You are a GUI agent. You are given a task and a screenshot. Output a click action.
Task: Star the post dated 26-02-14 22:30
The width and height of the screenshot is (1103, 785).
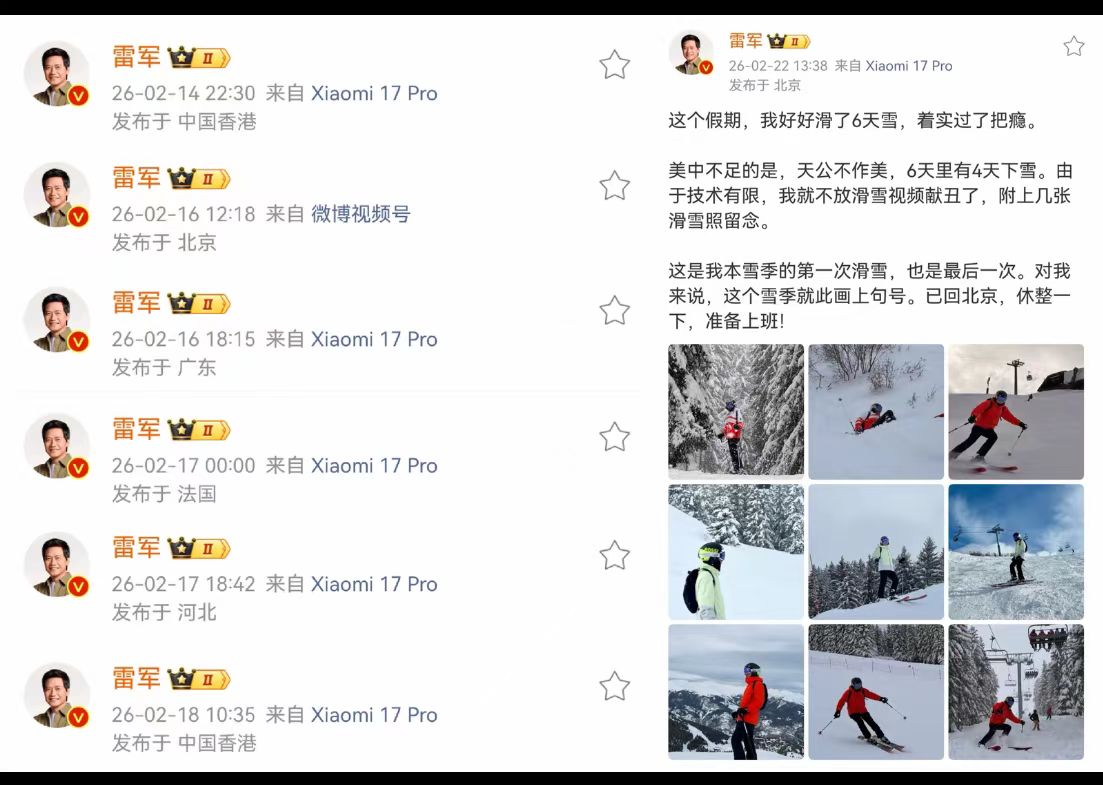point(614,65)
